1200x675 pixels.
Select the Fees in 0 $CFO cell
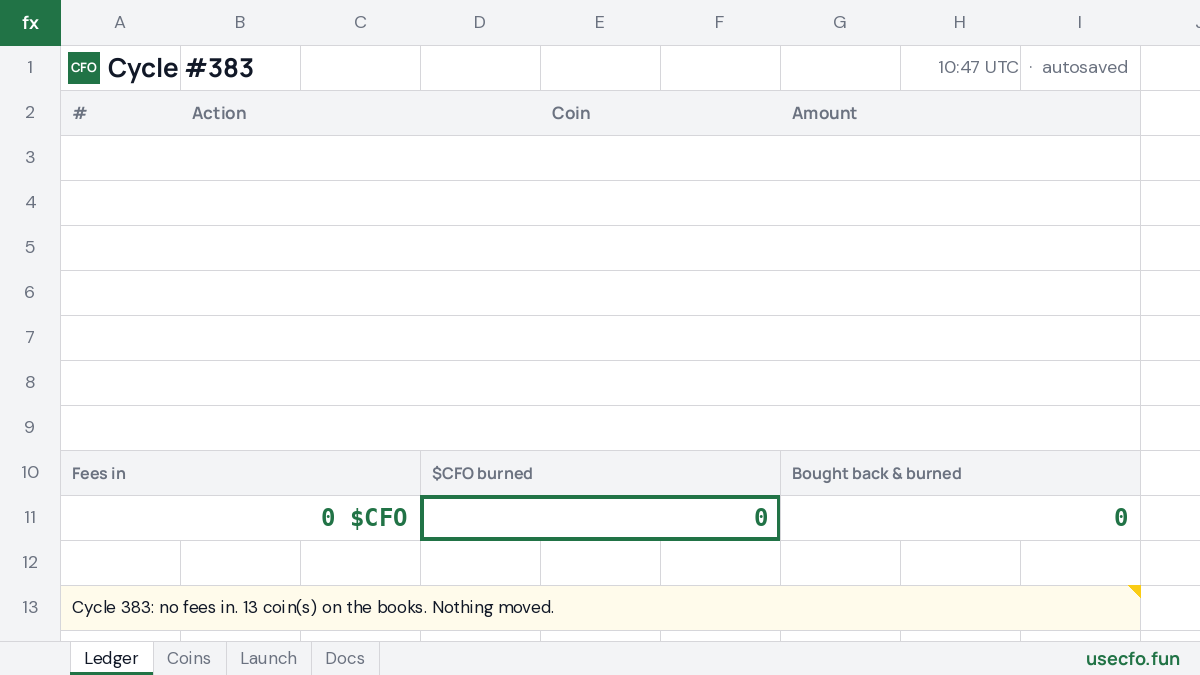tap(240, 518)
